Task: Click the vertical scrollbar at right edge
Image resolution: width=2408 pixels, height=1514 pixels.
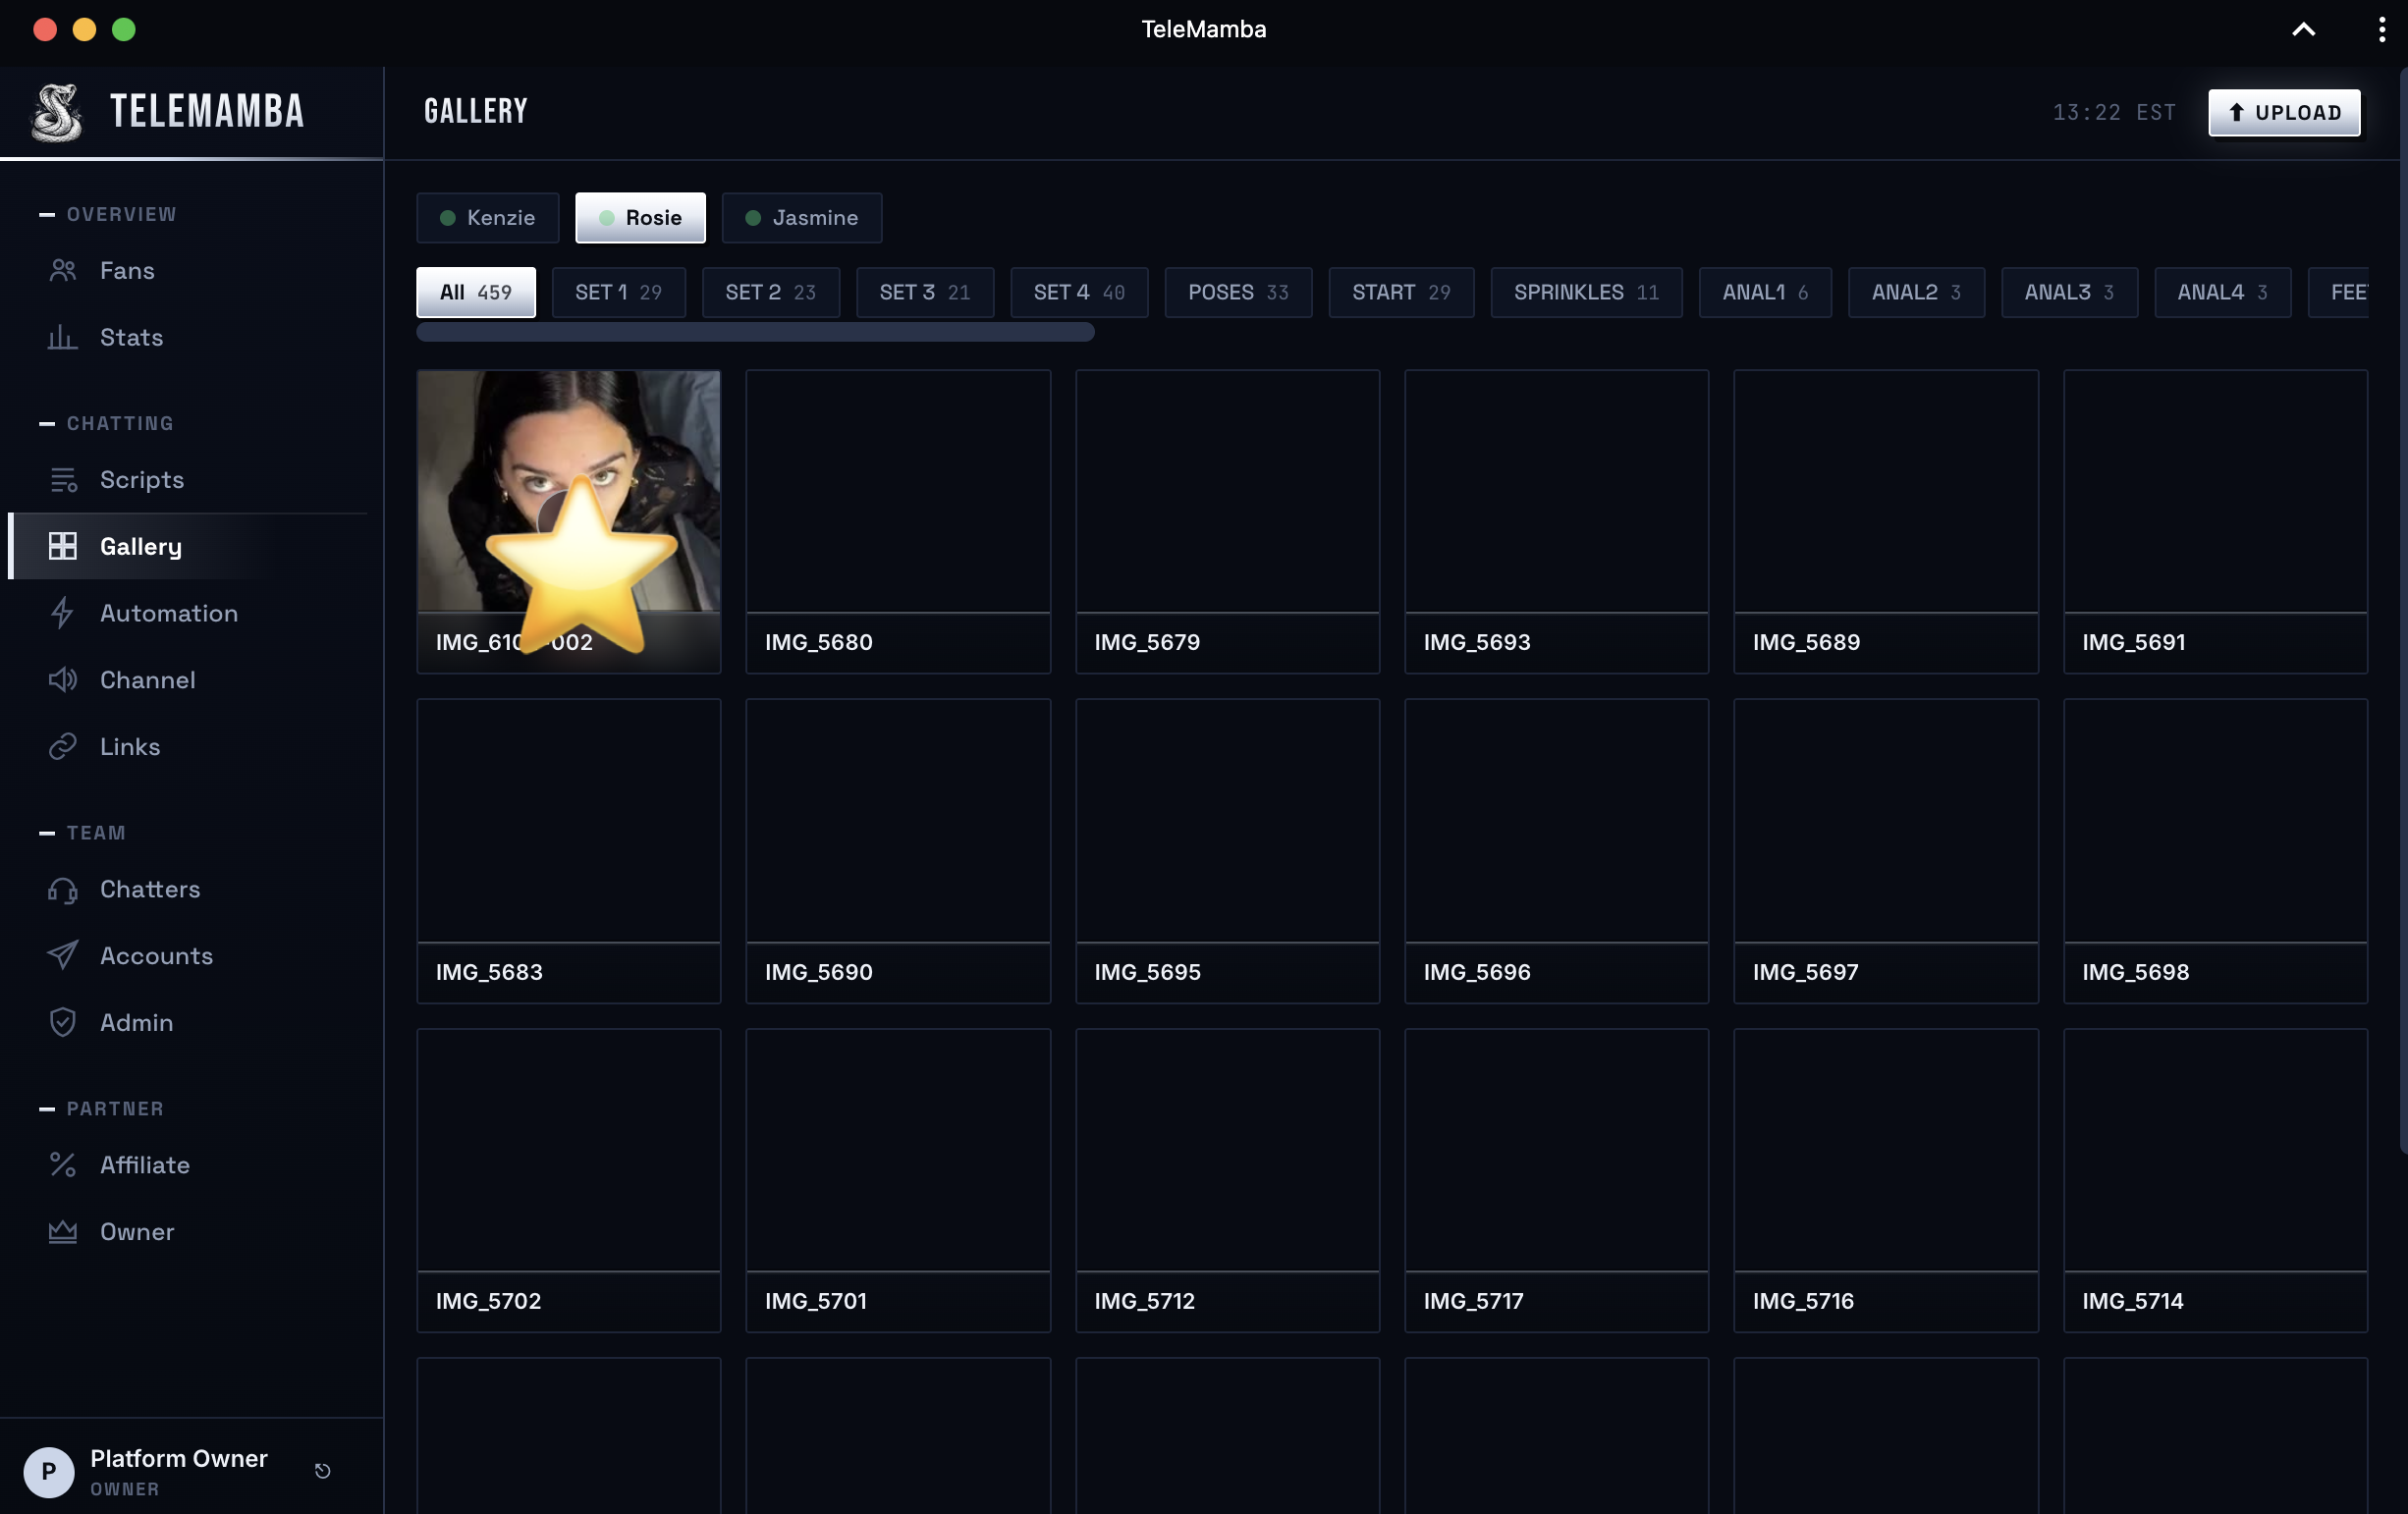Action: (x=2403, y=612)
